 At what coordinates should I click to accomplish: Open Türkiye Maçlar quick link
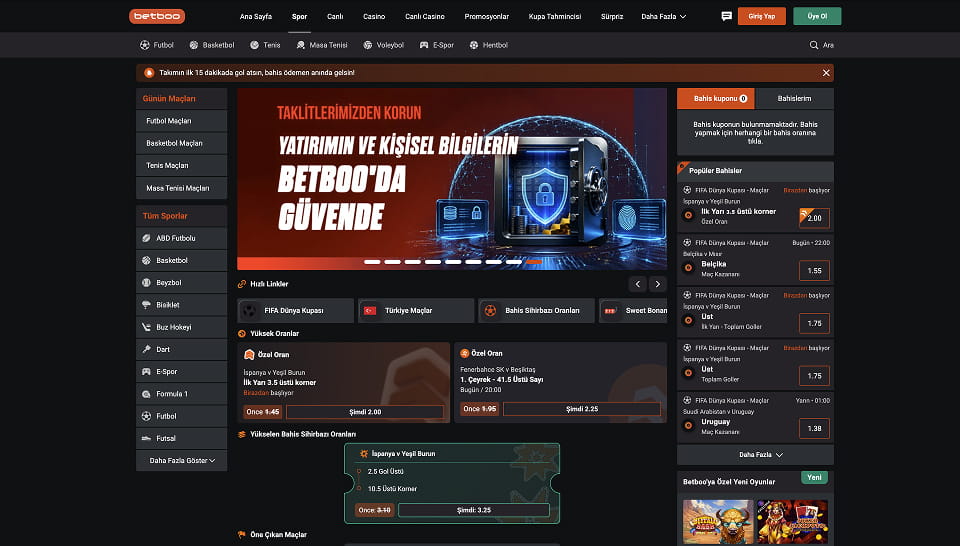416,310
